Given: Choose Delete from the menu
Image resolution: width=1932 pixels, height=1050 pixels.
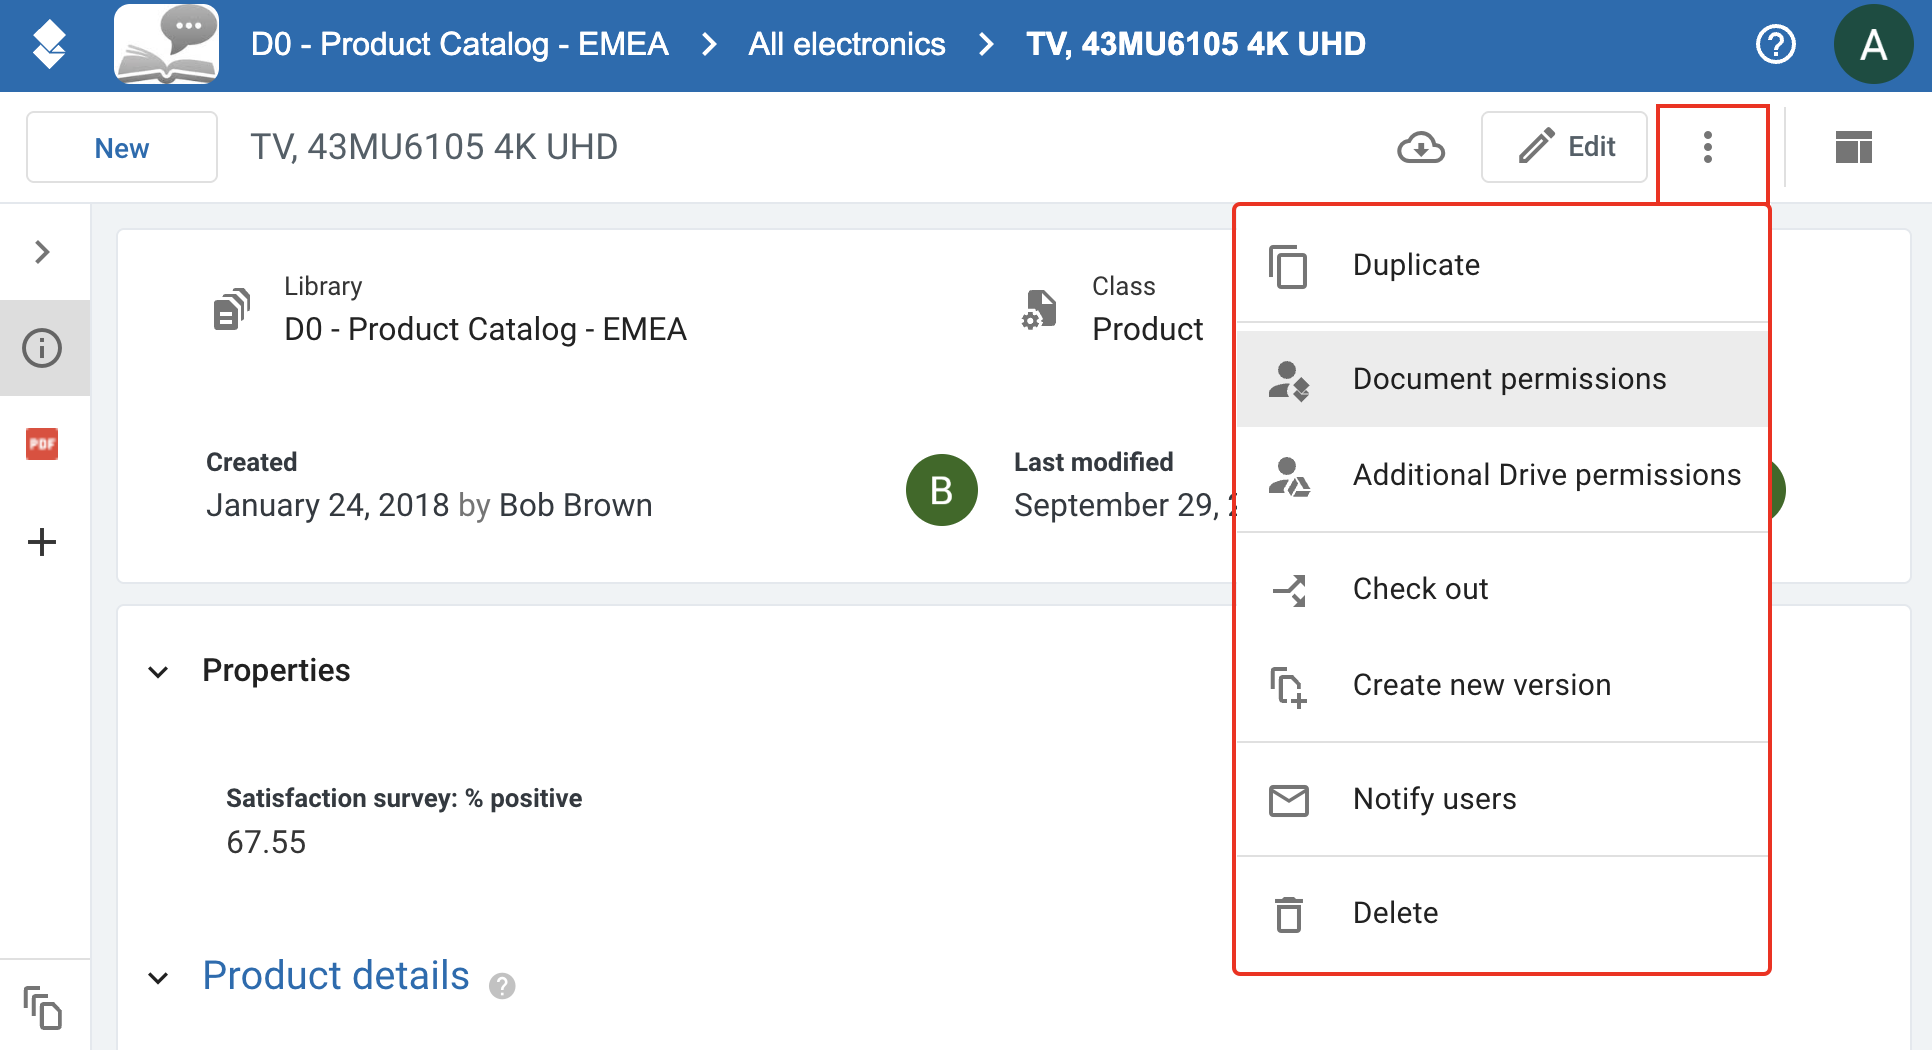Looking at the screenshot, I should [1502, 913].
